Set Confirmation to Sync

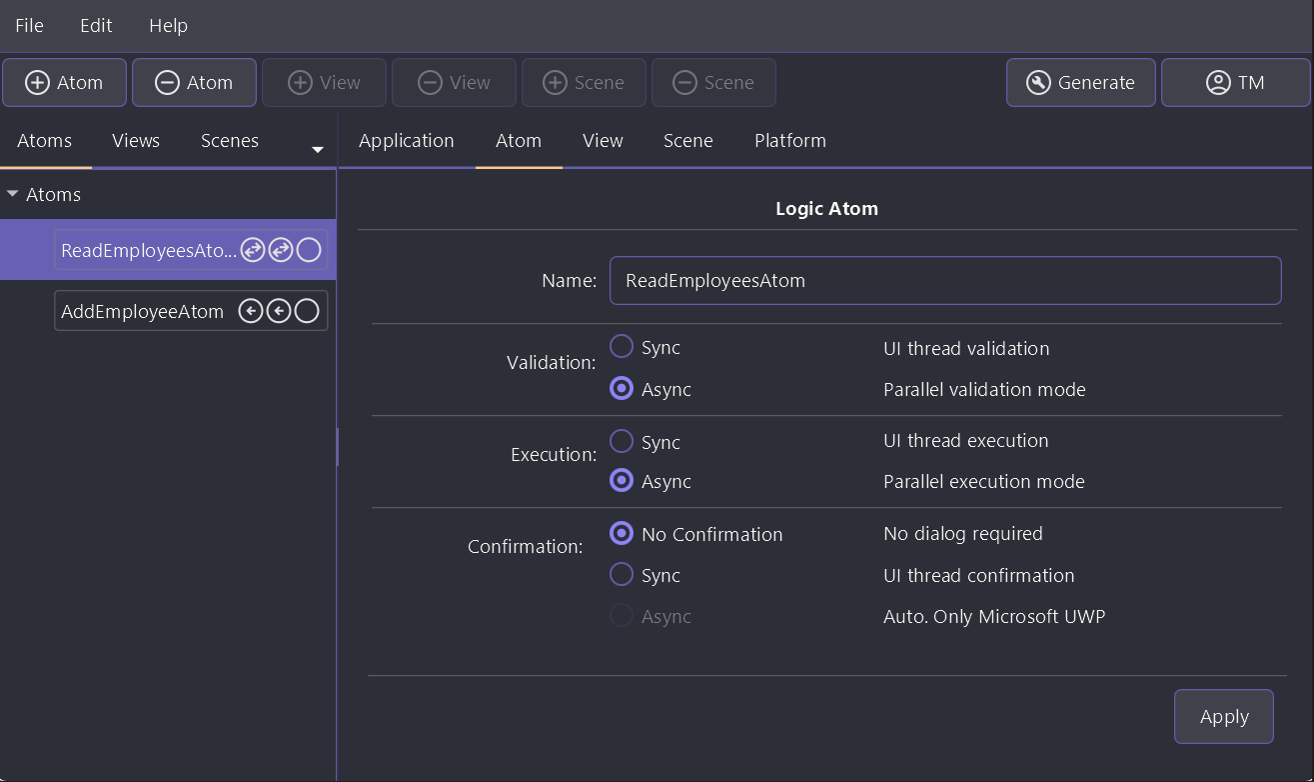[622, 575]
